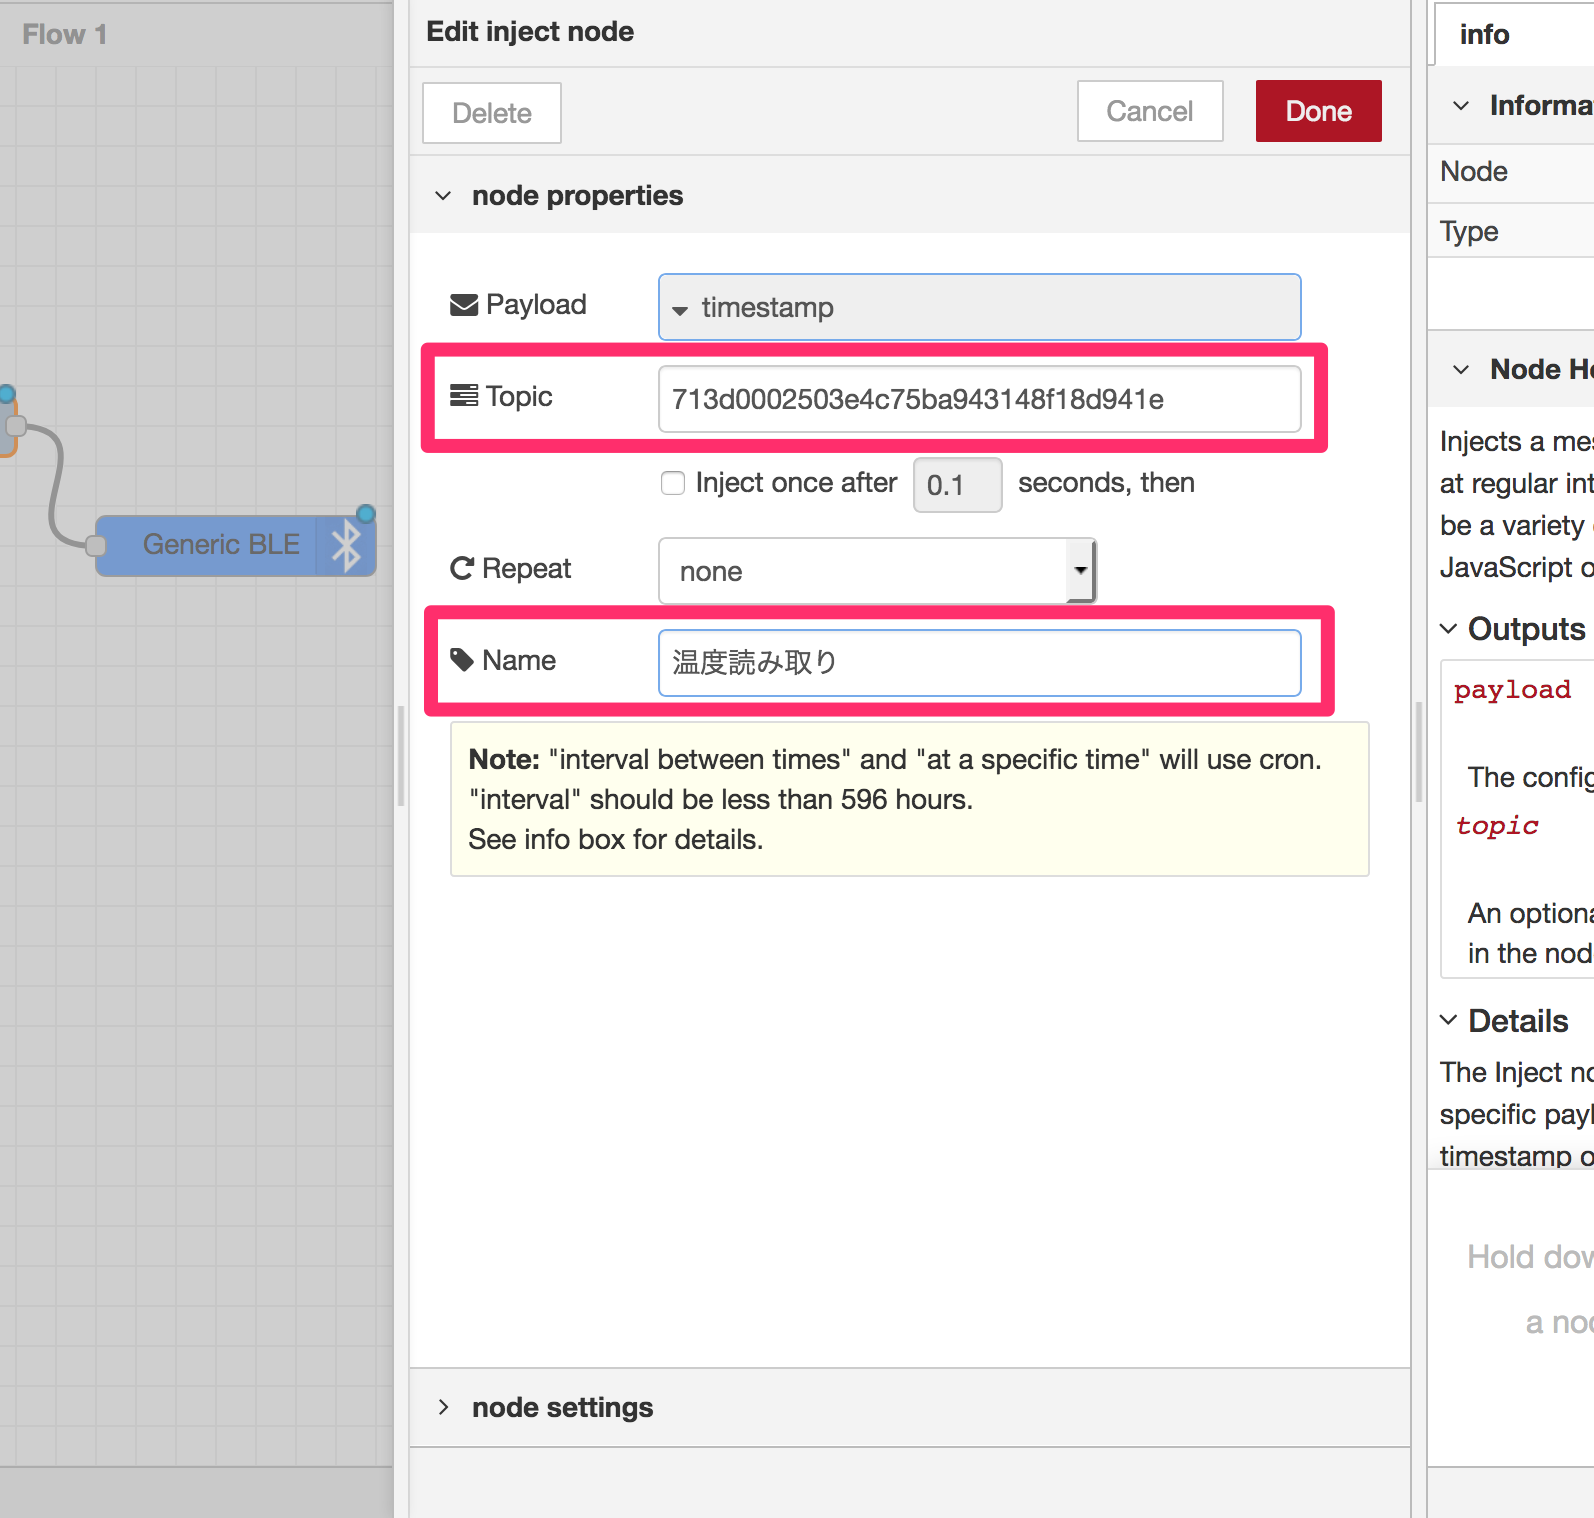Click the Topic list icon
This screenshot has height=1518, width=1594.
coord(464,396)
